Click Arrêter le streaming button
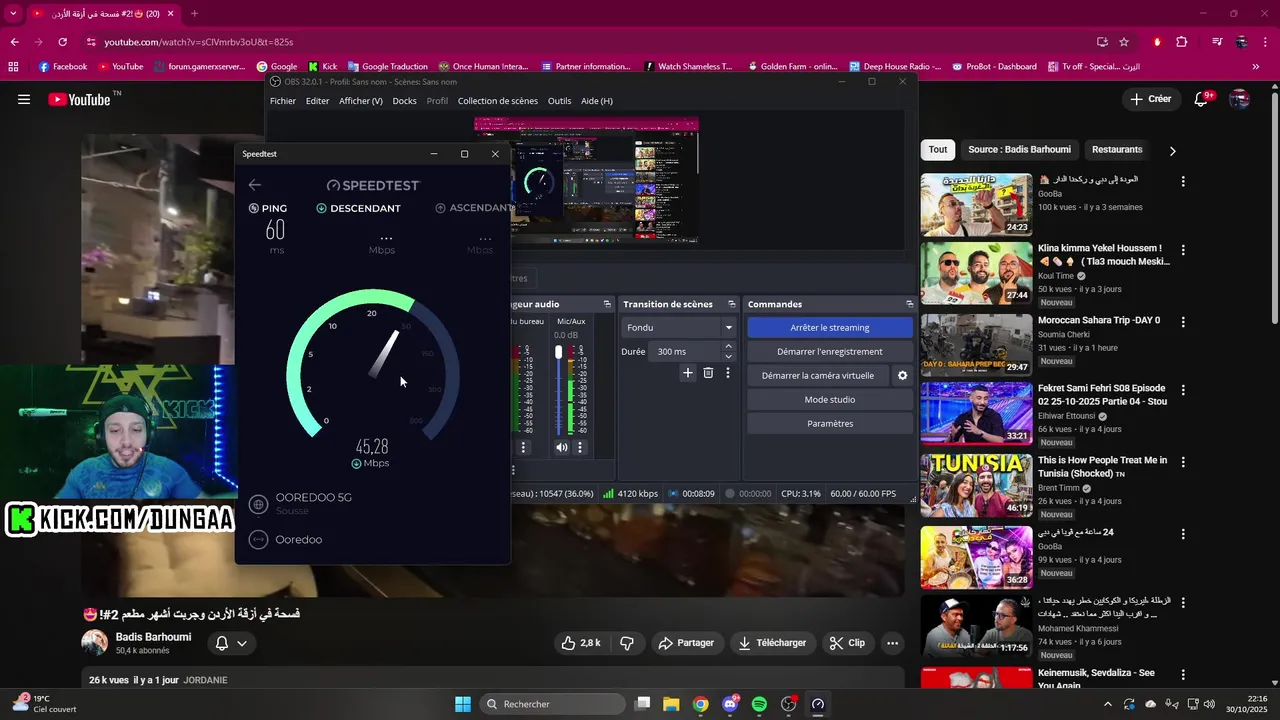Image resolution: width=1280 pixels, height=720 pixels. tap(830, 328)
